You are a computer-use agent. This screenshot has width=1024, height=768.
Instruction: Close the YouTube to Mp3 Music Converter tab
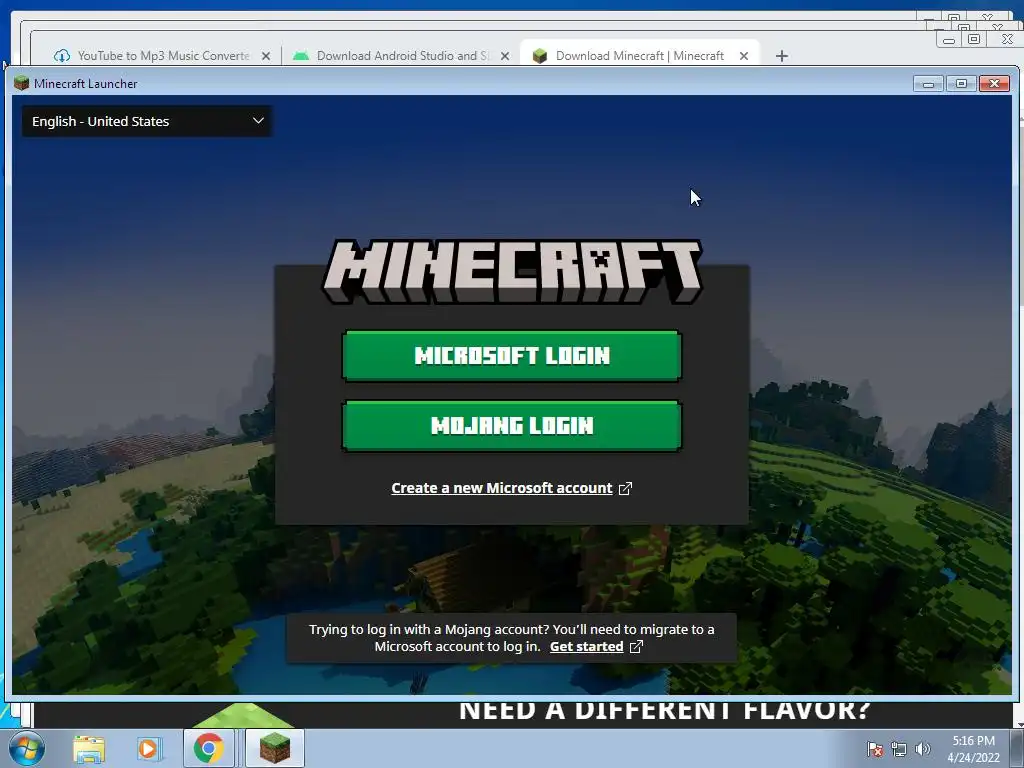(x=266, y=56)
